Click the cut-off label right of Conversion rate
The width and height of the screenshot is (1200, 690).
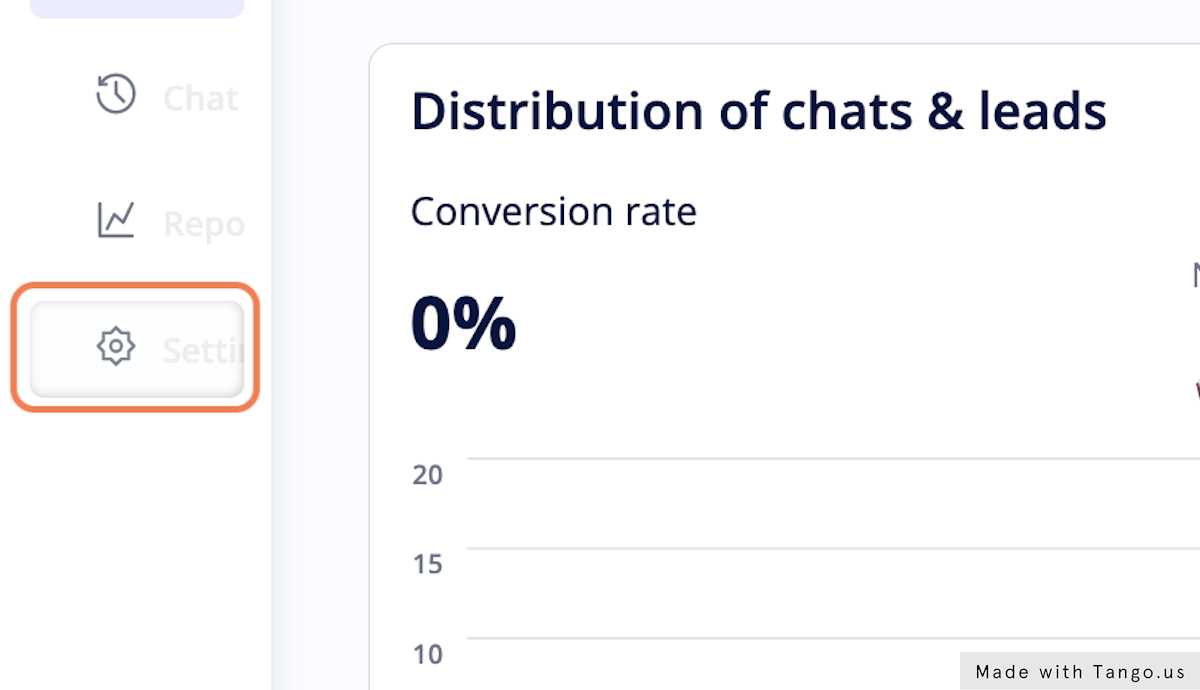[1196, 275]
